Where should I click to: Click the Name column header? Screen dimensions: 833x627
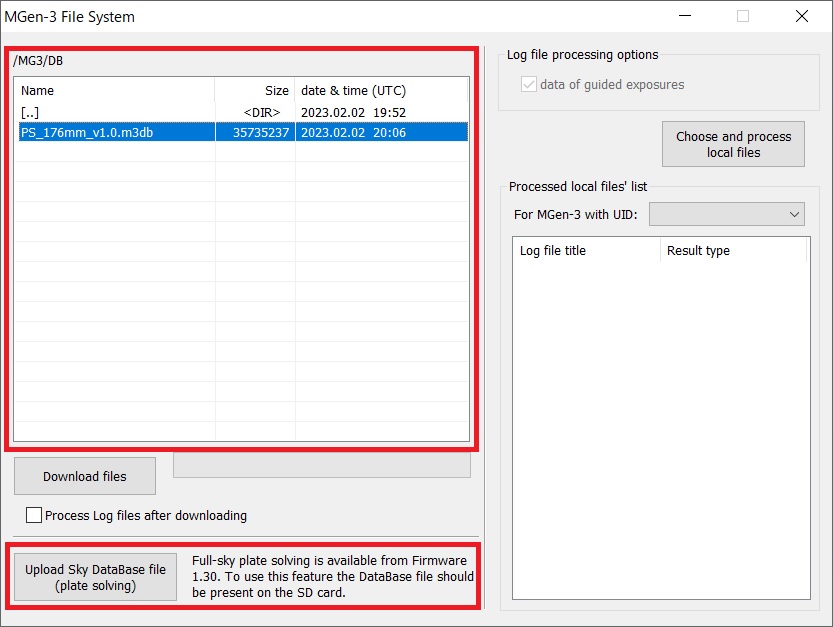pos(114,90)
